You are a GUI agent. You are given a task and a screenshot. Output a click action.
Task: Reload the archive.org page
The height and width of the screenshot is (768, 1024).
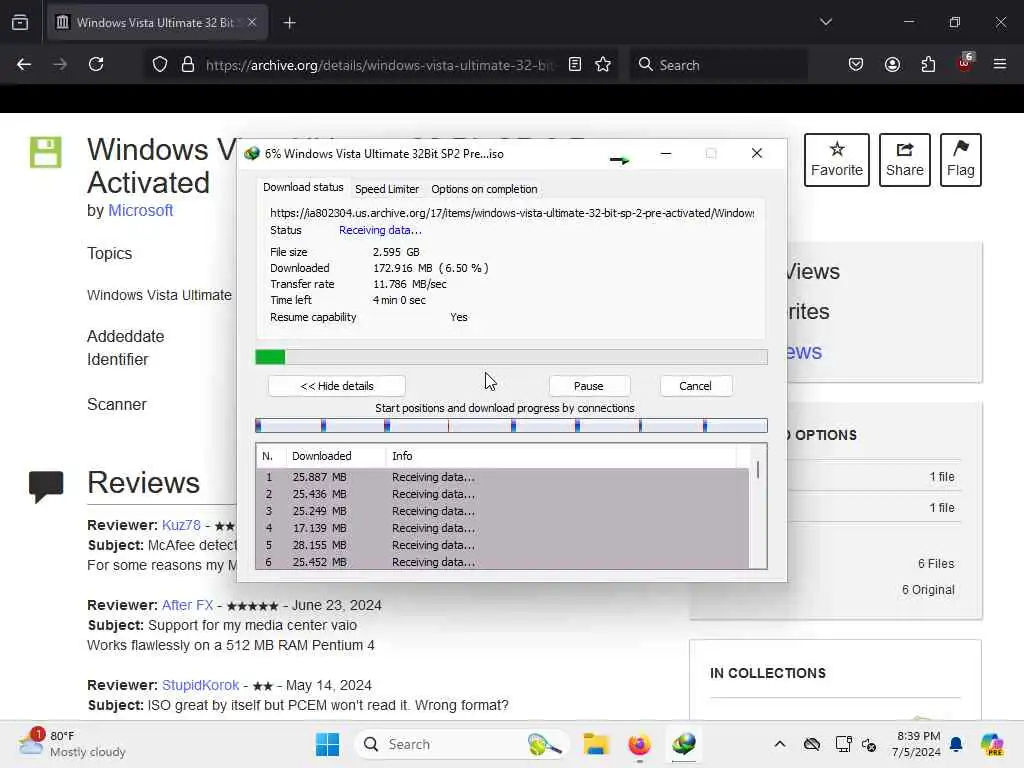point(96,65)
